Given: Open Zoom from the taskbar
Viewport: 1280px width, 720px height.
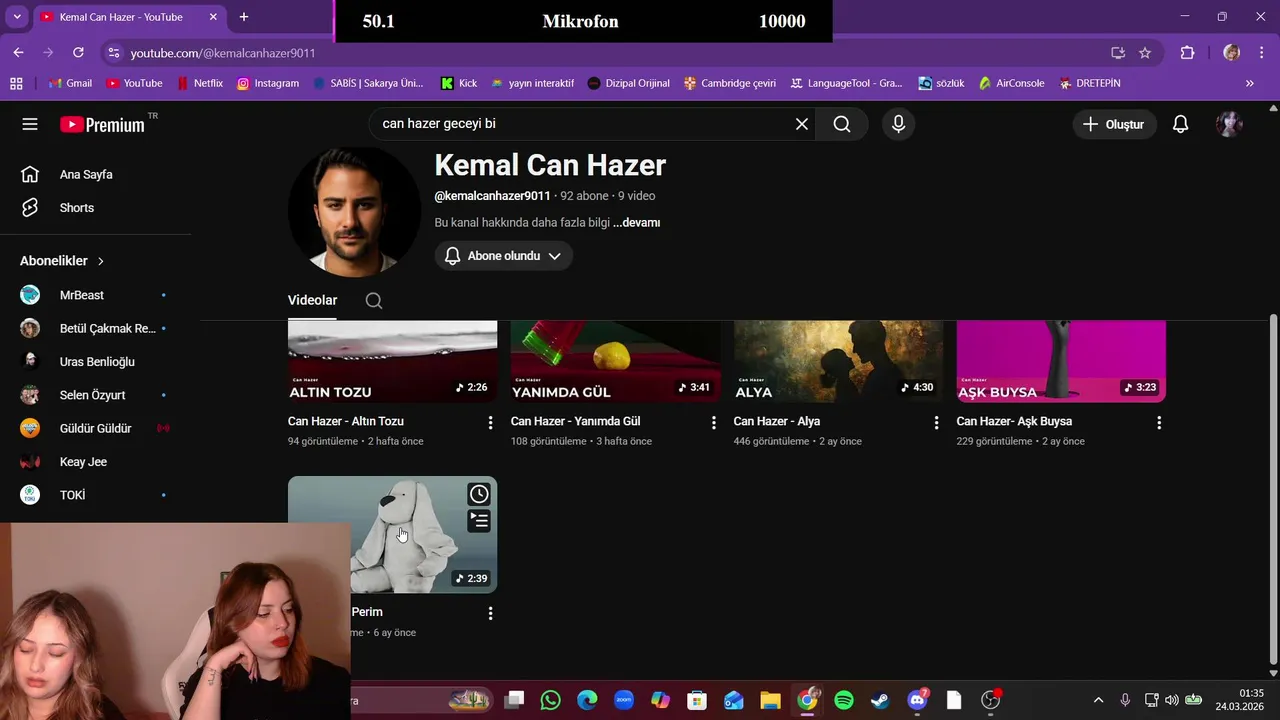Looking at the screenshot, I should [x=624, y=700].
